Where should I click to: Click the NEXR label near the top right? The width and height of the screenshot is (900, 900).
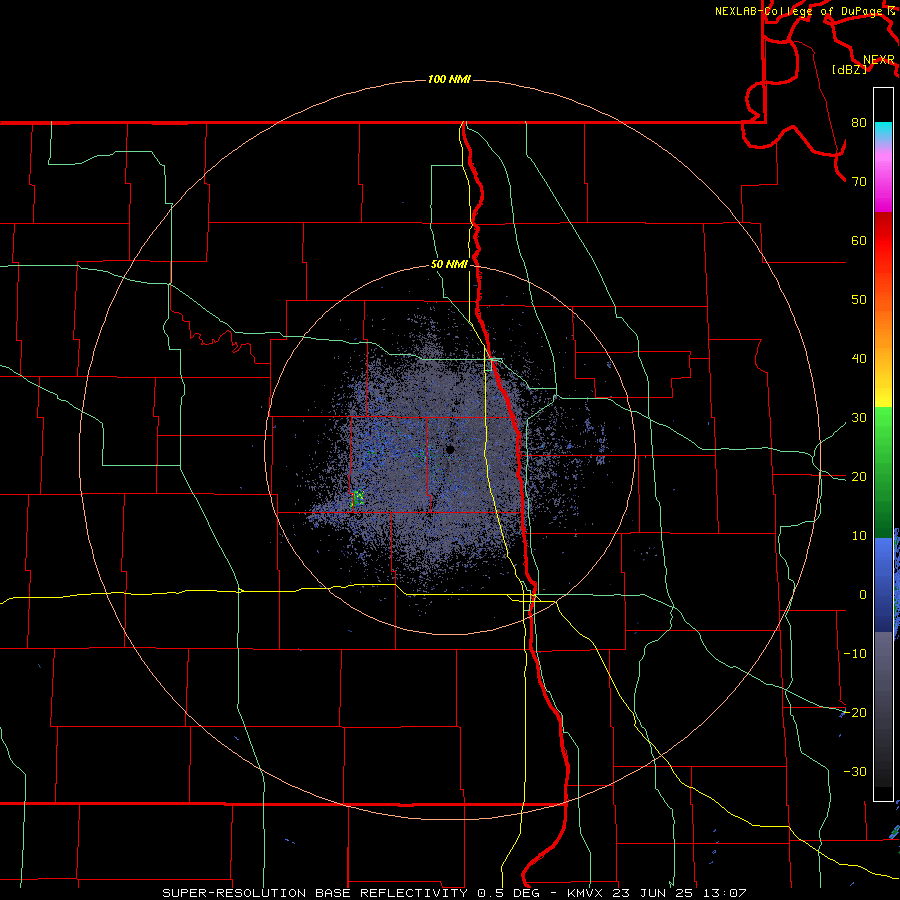point(879,60)
